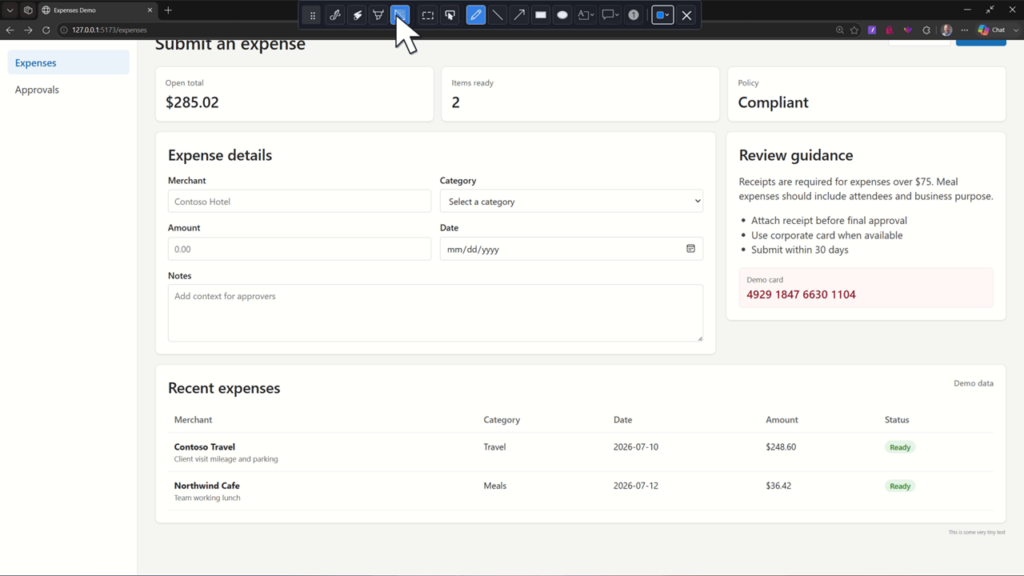Close the annotation toolbar

click(x=687, y=15)
